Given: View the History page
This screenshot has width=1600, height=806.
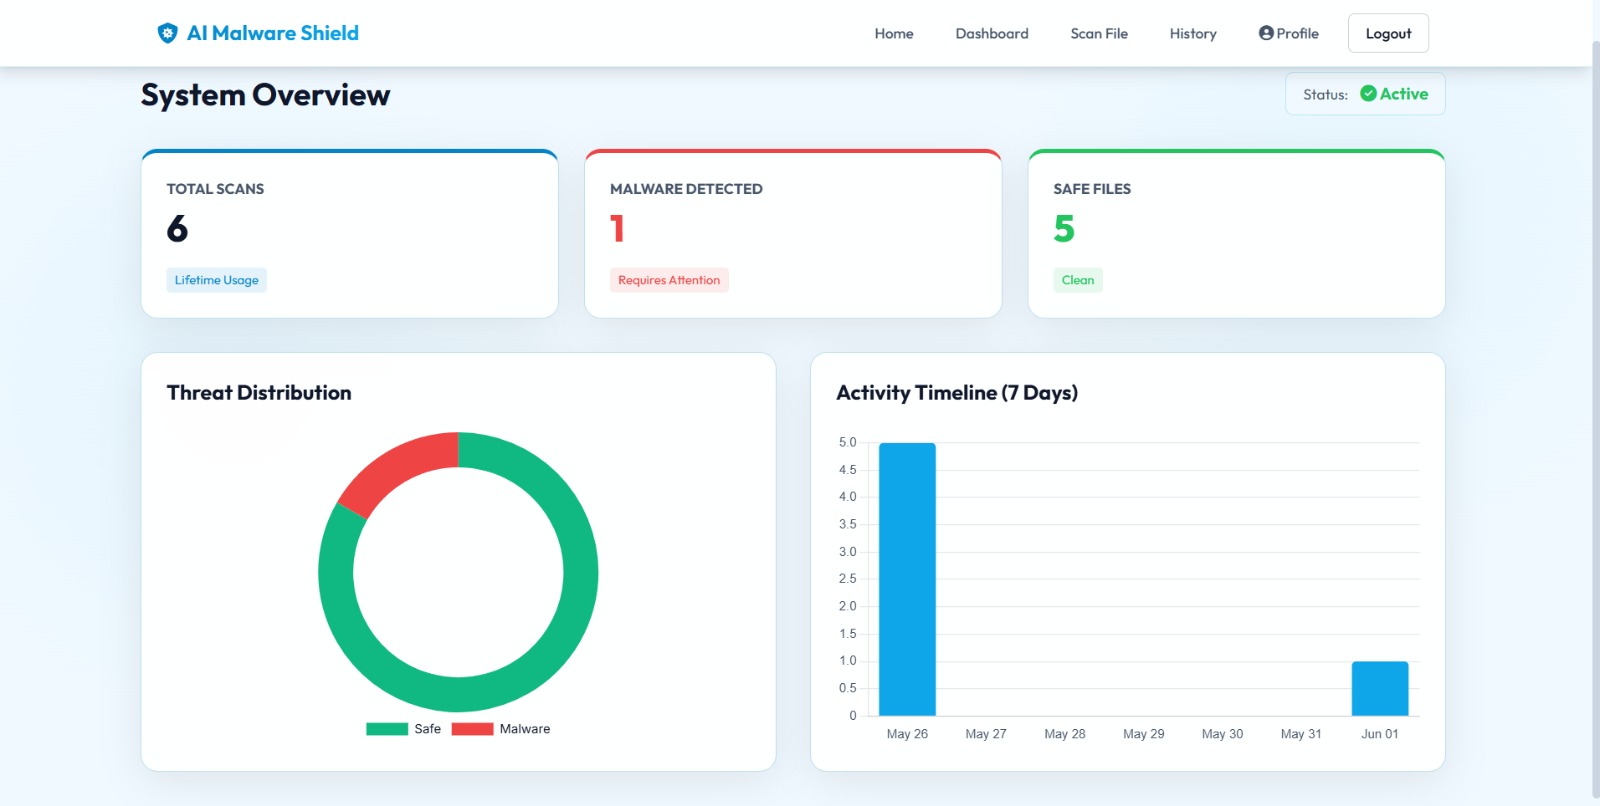Looking at the screenshot, I should tap(1193, 33).
